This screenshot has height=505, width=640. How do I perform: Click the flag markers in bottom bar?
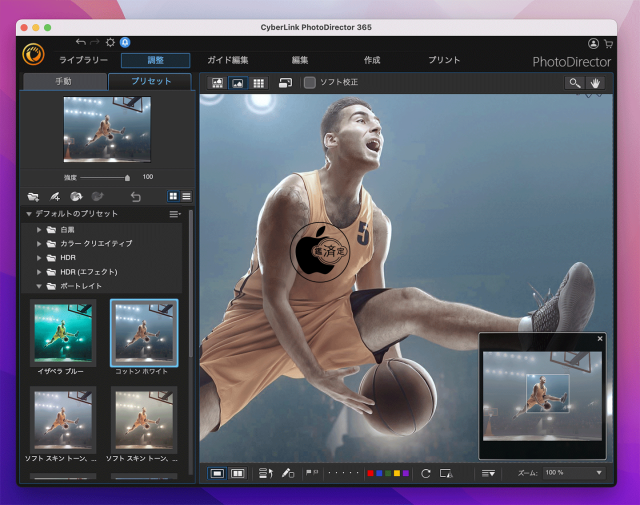[x=312, y=473]
